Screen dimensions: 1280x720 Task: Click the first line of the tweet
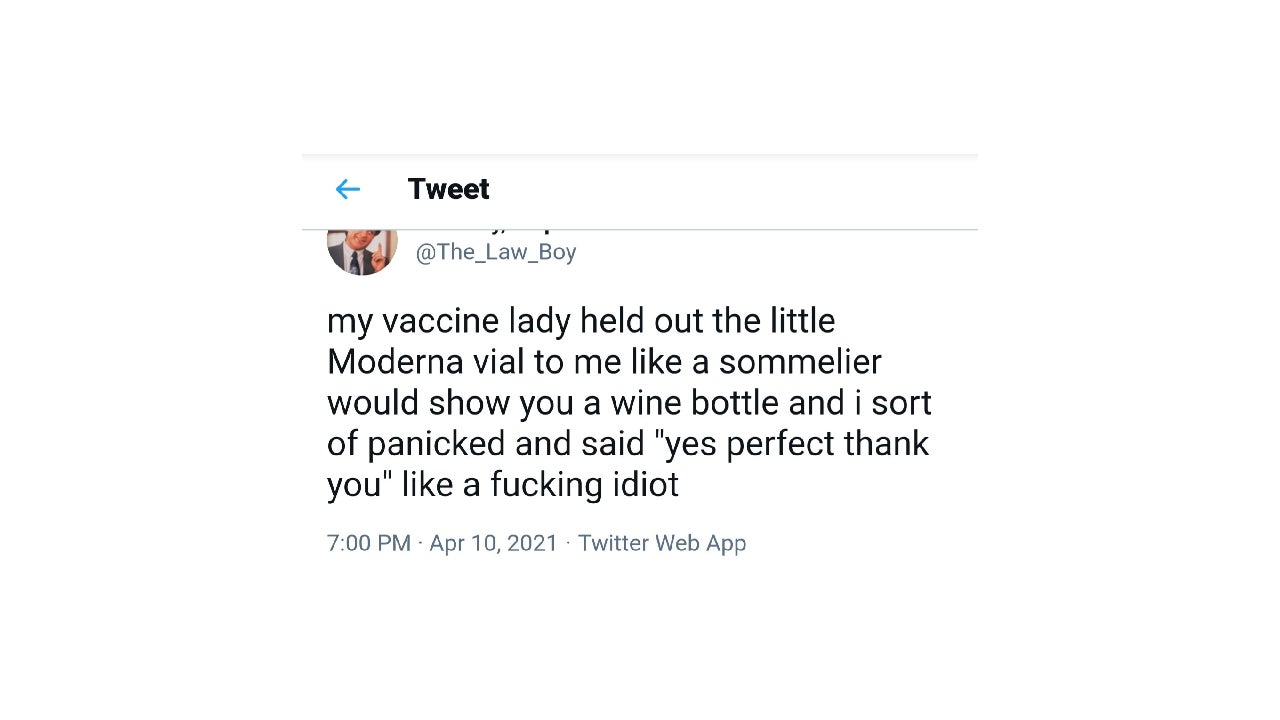580,320
